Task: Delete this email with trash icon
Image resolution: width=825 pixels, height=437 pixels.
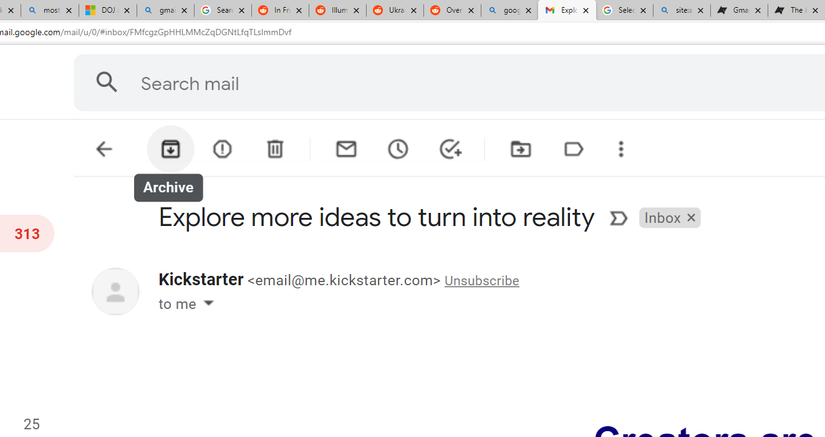Action: pyautogui.click(x=275, y=149)
